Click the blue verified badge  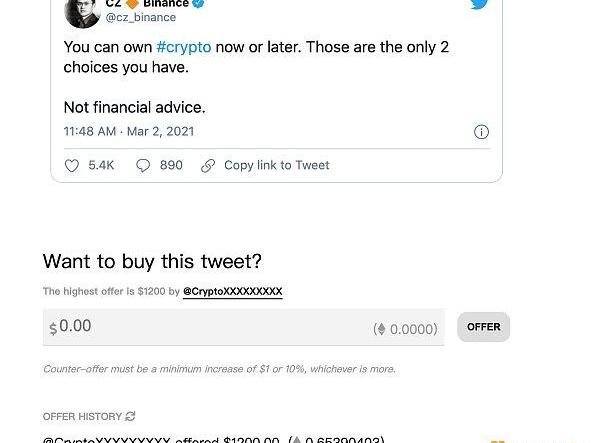coord(198,4)
